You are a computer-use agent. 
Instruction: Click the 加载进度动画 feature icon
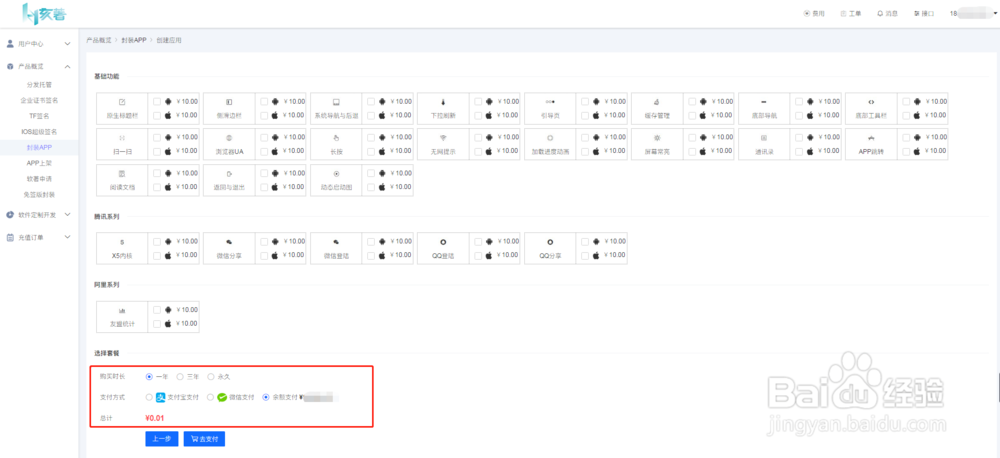[x=550, y=138]
